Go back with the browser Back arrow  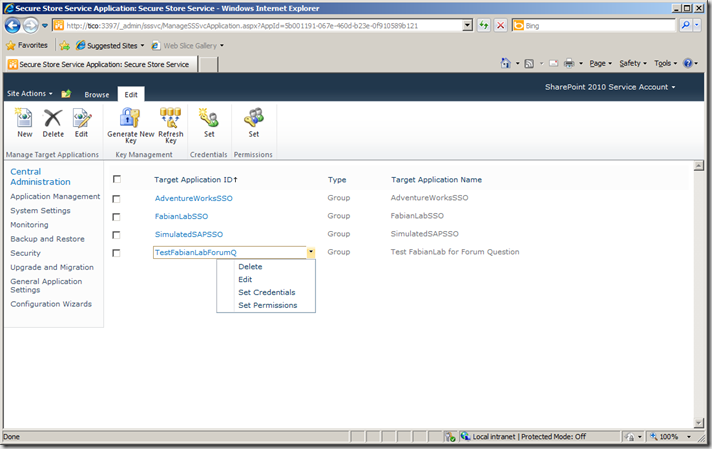pos(13,25)
